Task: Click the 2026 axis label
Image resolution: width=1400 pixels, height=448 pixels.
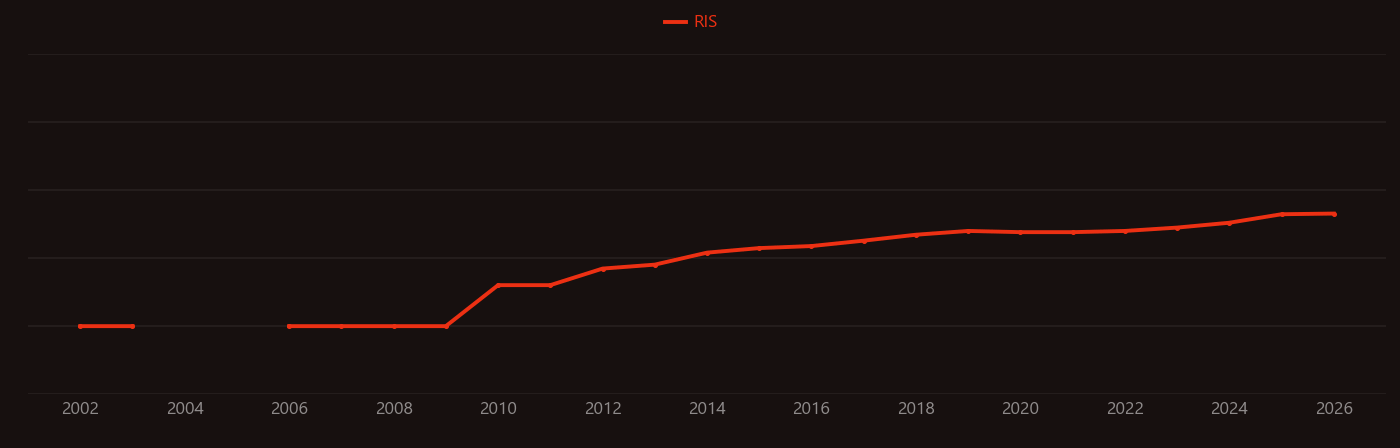Action: click(x=1334, y=409)
